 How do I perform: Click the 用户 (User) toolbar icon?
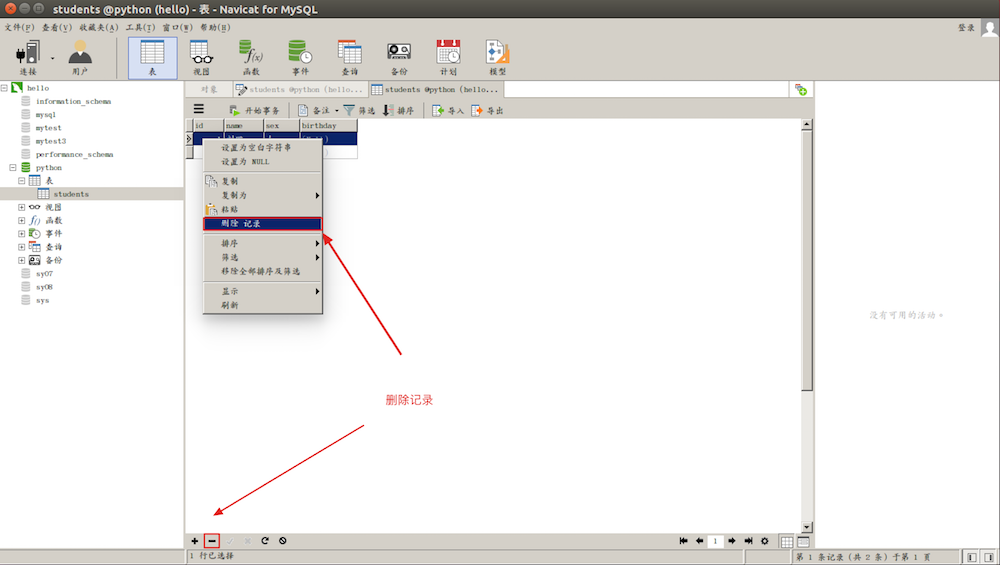click(x=80, y=57)
